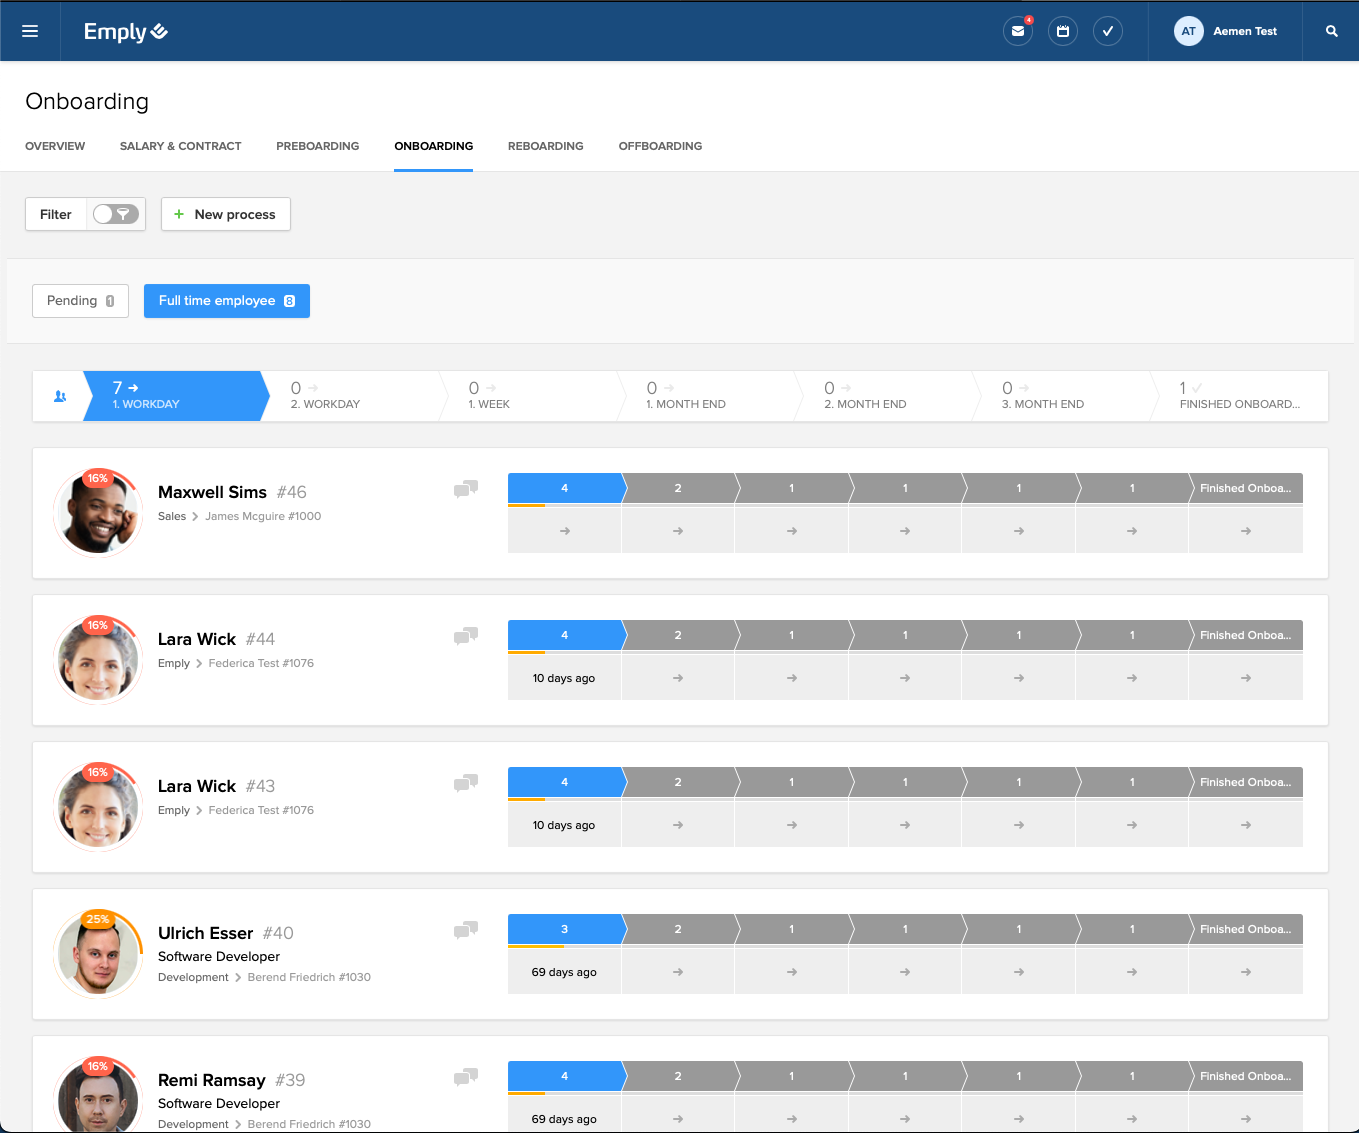Switch to the Preboarding tab
The width and height of the screenshot is (1359, 1133).
coord(317,146)
